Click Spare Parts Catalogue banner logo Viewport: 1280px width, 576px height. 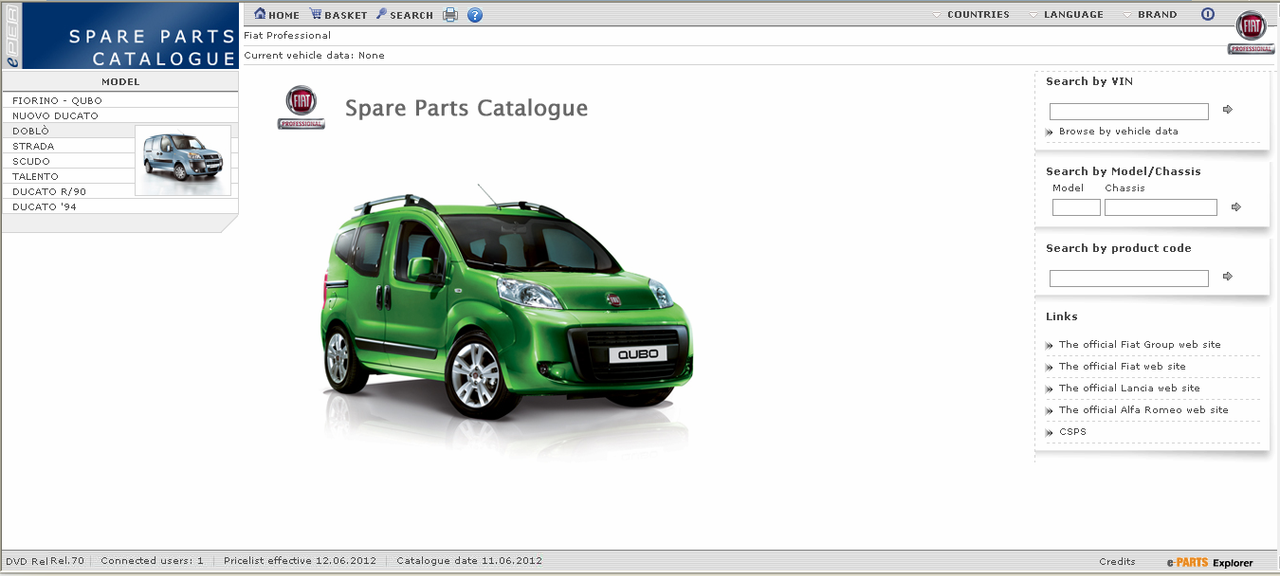tap(120, 37)
